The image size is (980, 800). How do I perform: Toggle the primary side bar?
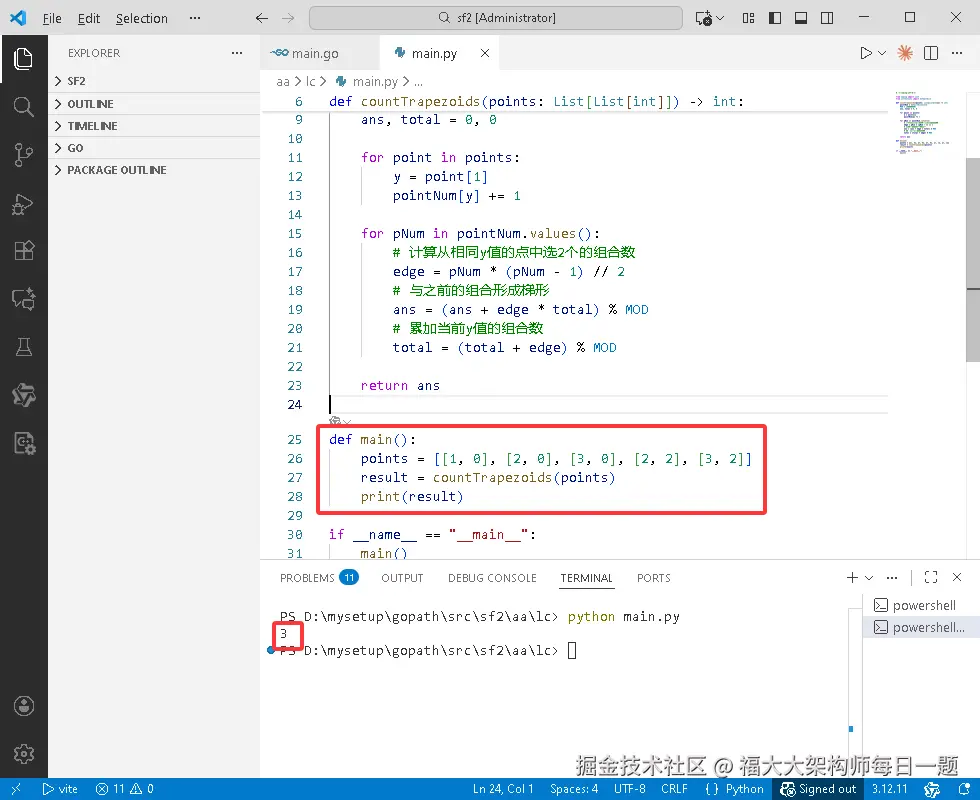click(x=775, y=18)
